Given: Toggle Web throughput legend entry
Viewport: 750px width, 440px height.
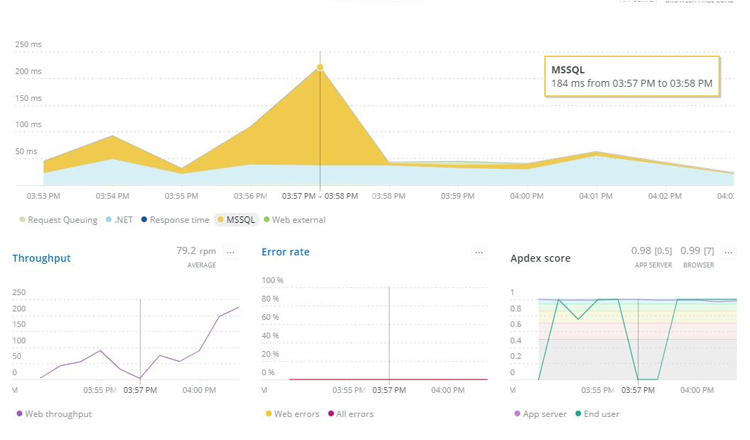Looking at the screenshot, I should click(x=54, y=413).
